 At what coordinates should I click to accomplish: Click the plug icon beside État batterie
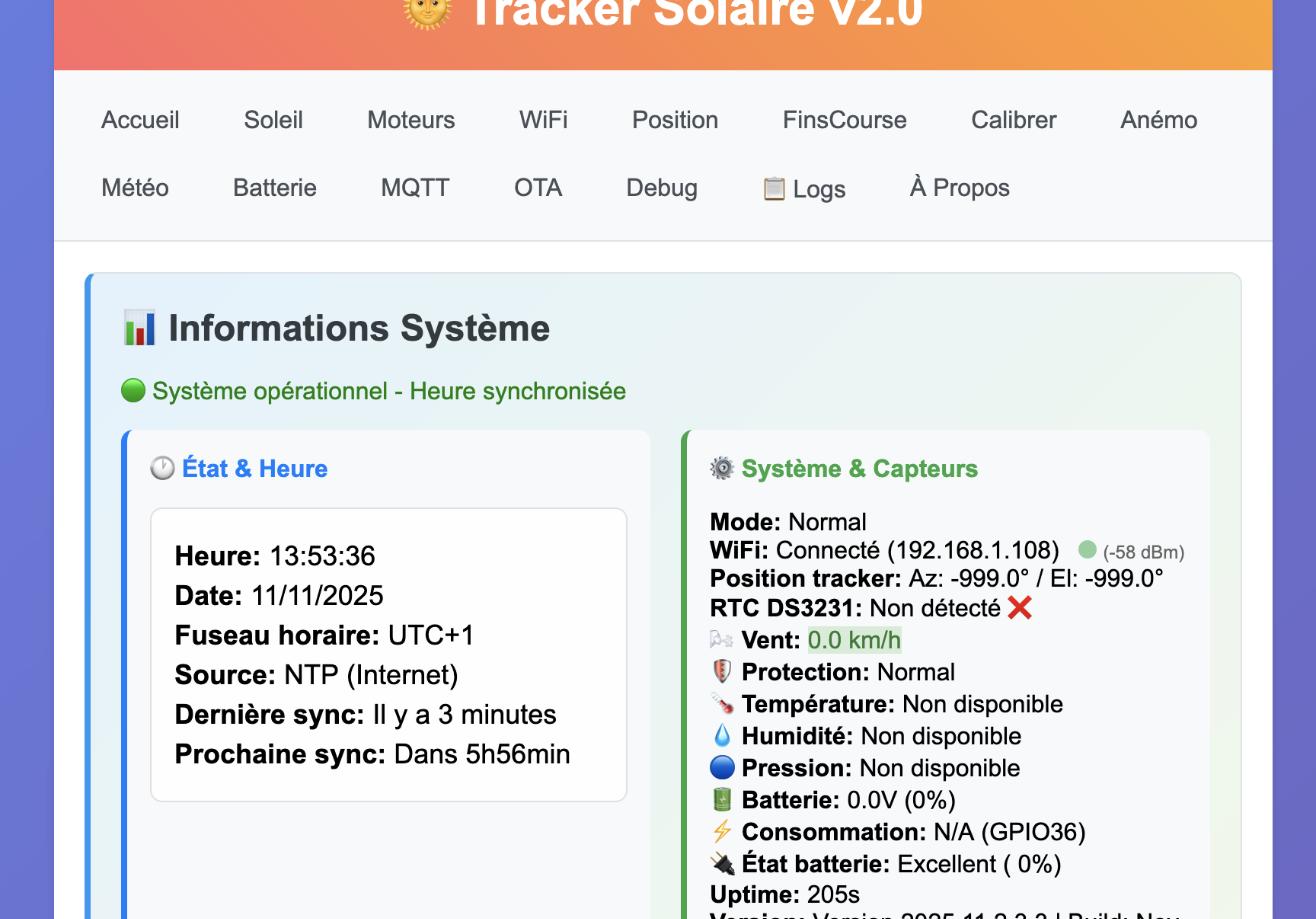click(x=721, y=864)
